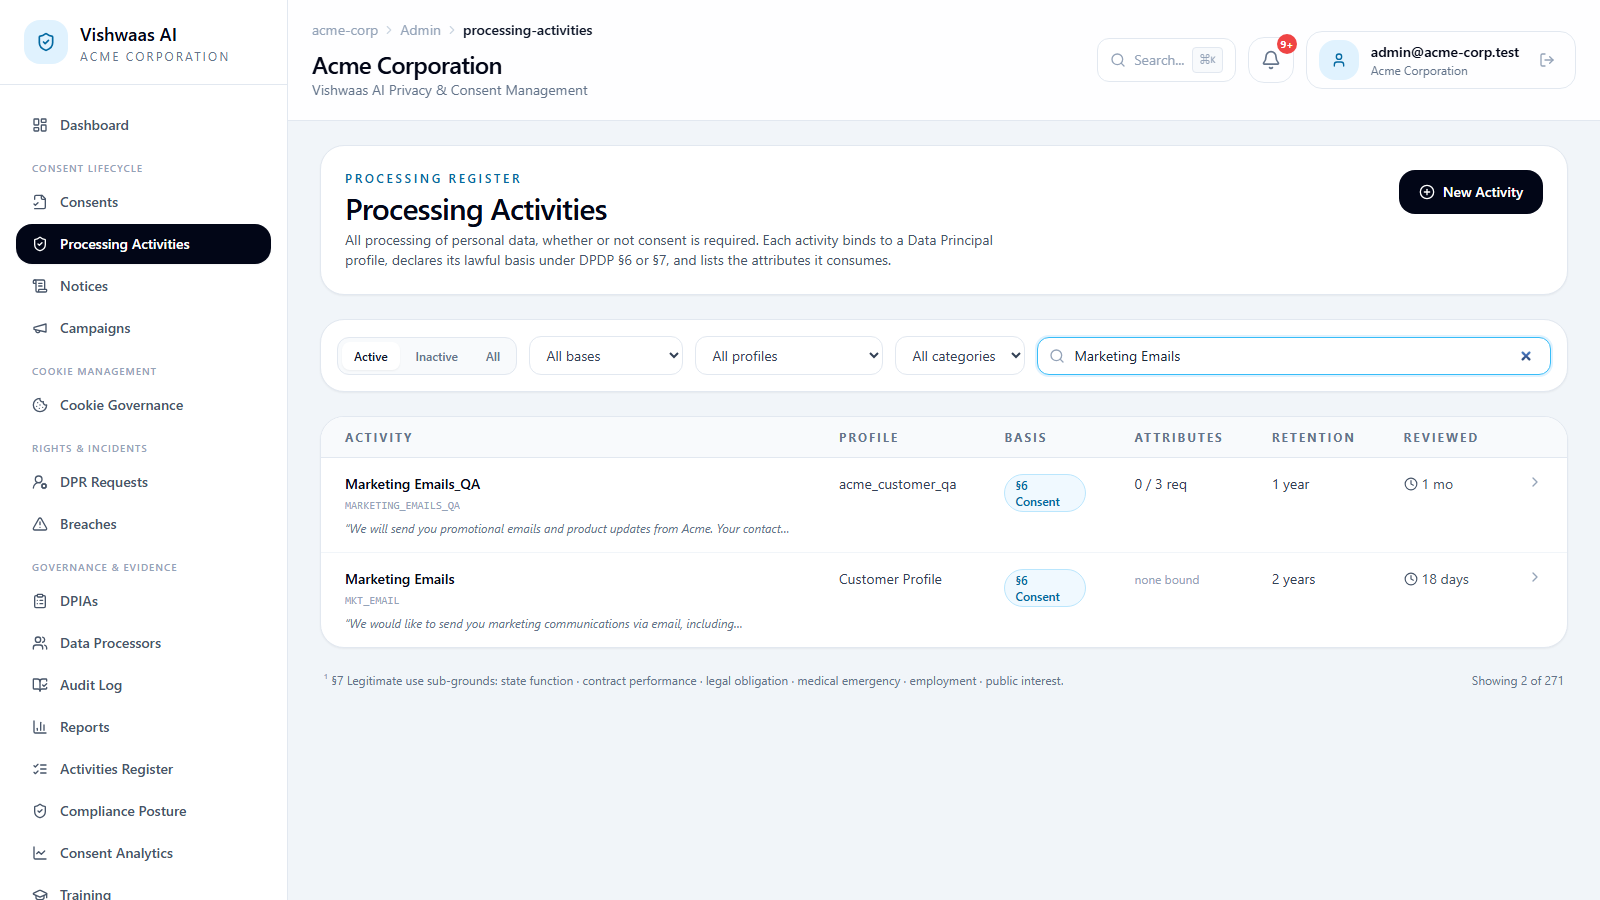Click the Customer Profile cell
1600x900 pixels.
tap(890, 579)
